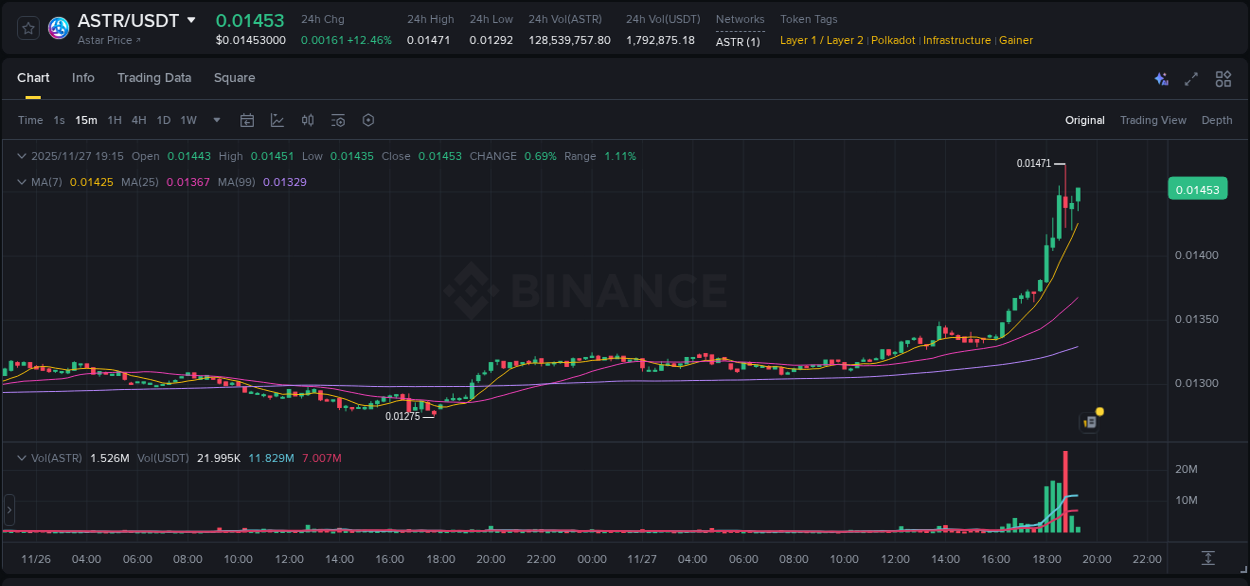Viewport: 1250px width, 586px height.
Task: Expand the chart to fullscreen
Action: pyautogui.click(x=1192, y=78)
